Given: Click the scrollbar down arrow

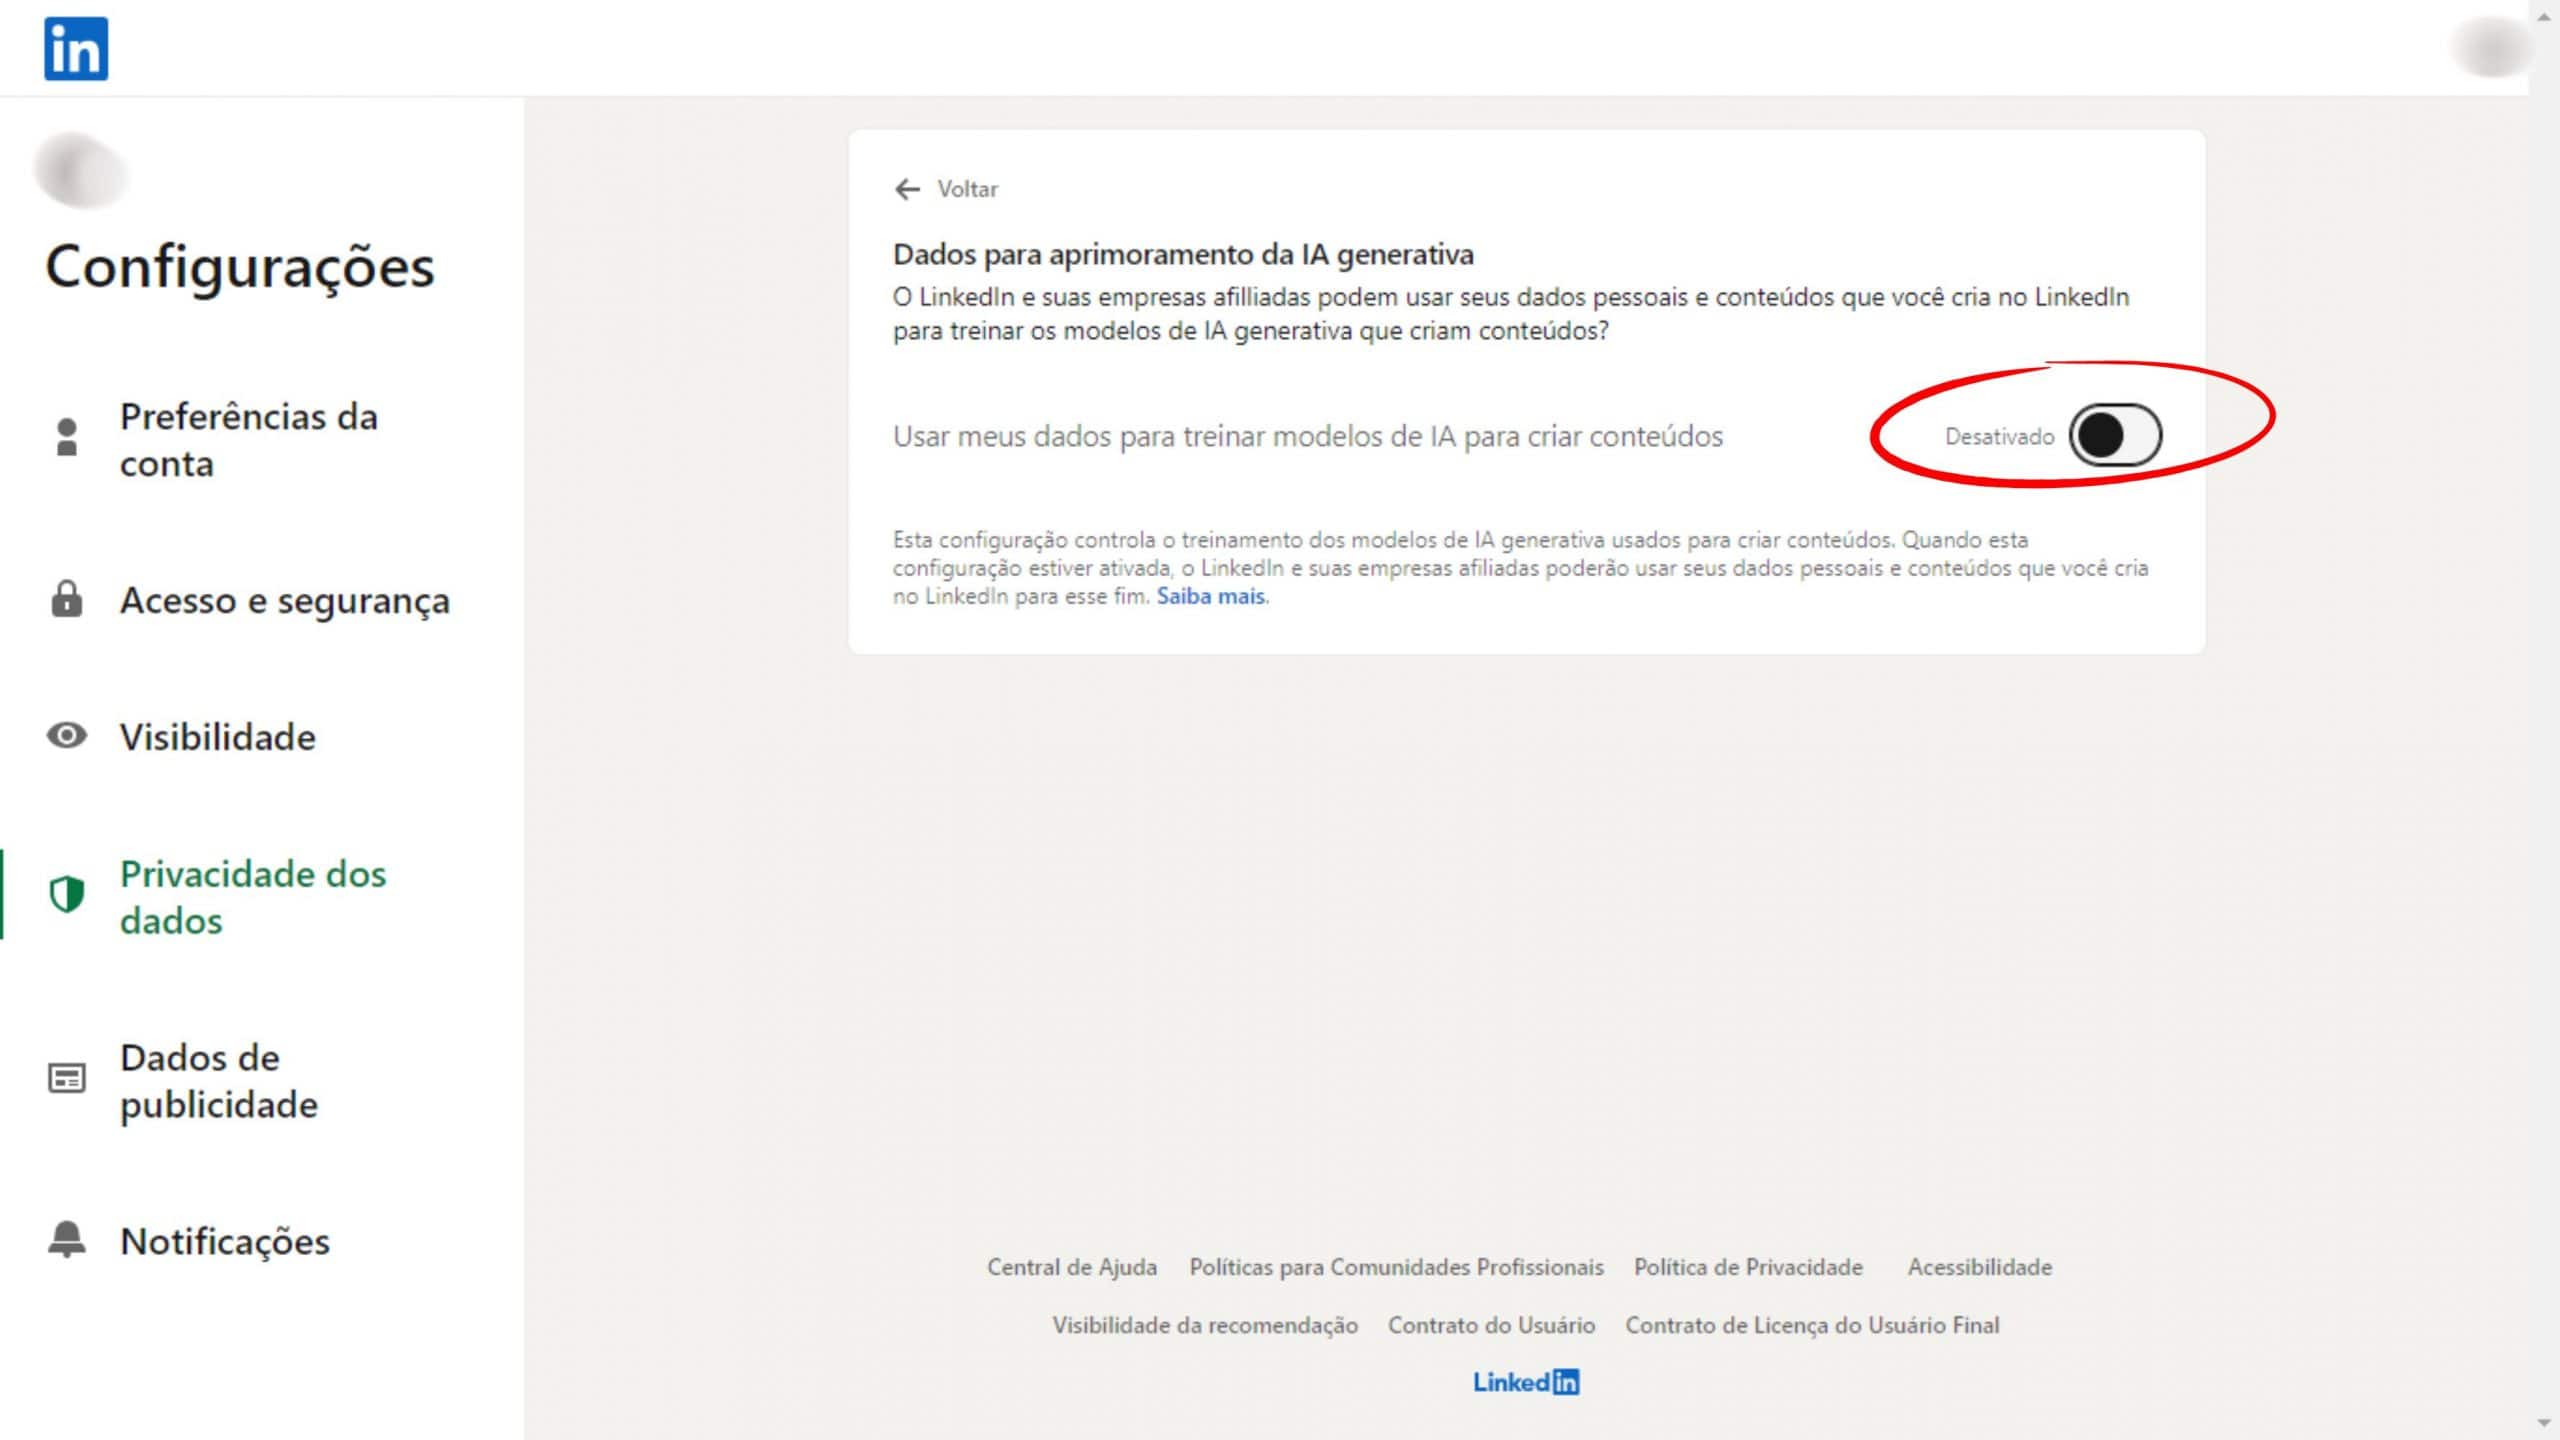Looking at the screenshot, I should pyautogui.click(x=2545, y=1423).
